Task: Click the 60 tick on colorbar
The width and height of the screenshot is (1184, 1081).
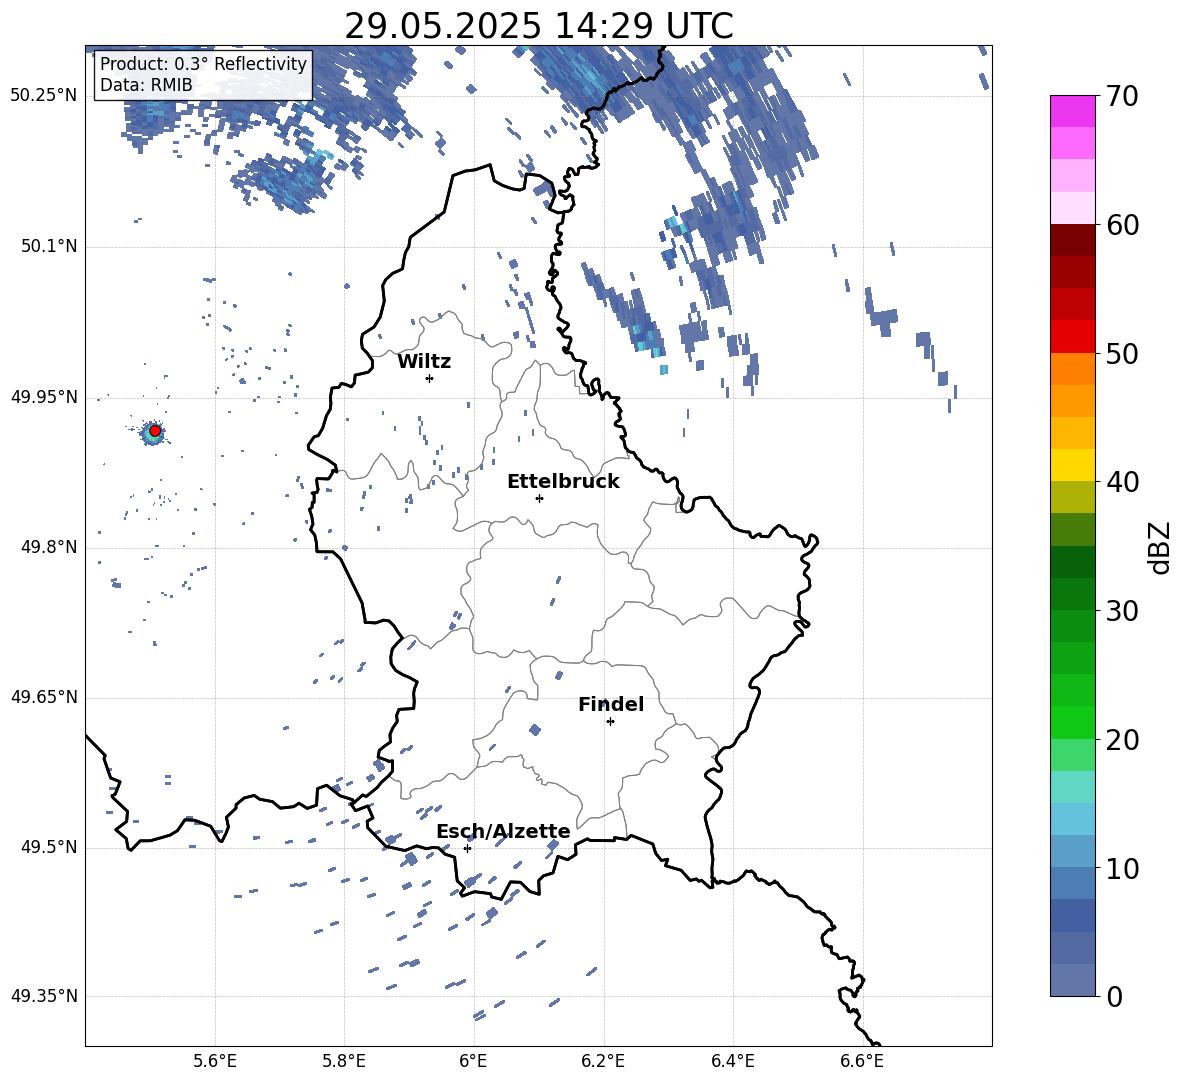Action: 1122,225
